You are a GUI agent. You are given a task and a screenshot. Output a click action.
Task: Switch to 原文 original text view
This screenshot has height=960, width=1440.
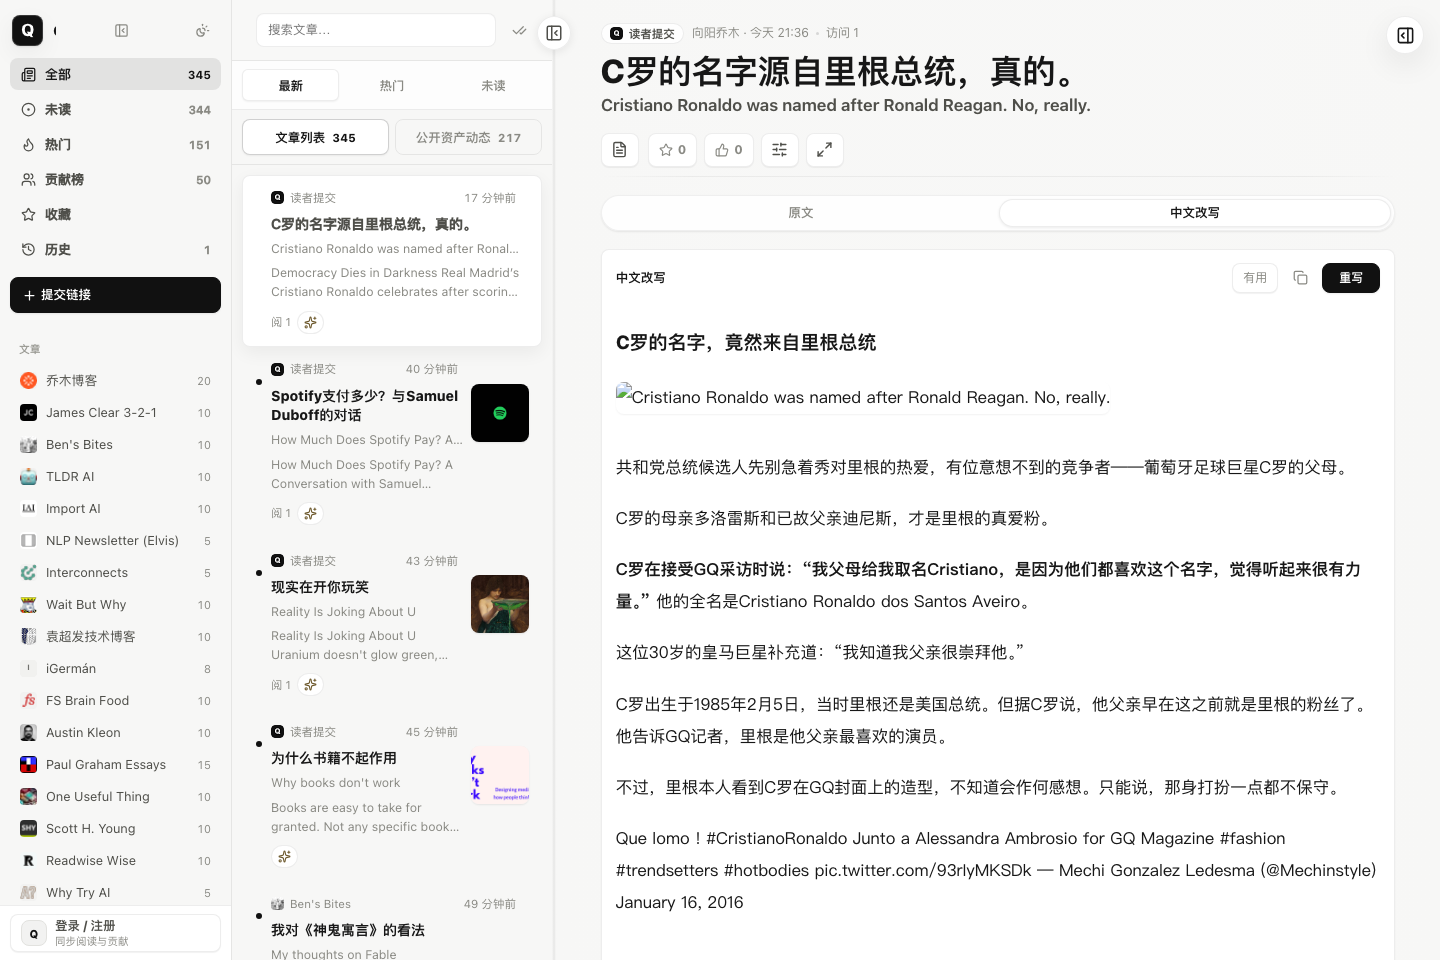click(801, 213)
